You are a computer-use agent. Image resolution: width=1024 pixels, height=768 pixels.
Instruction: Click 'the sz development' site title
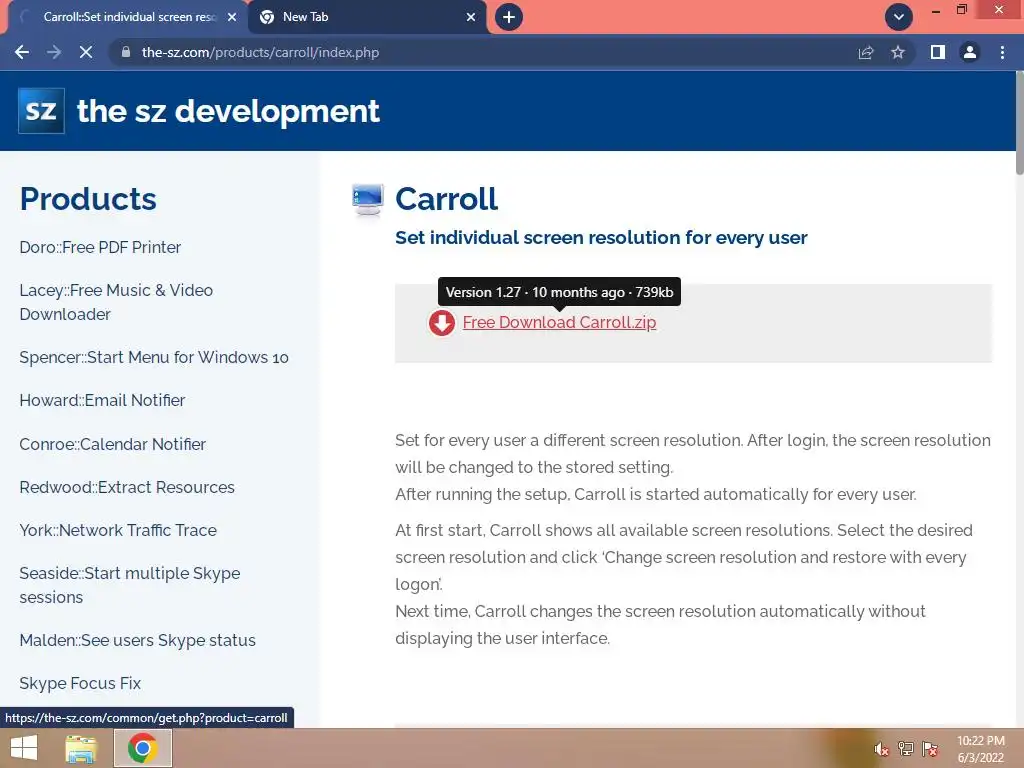[228, 111]
